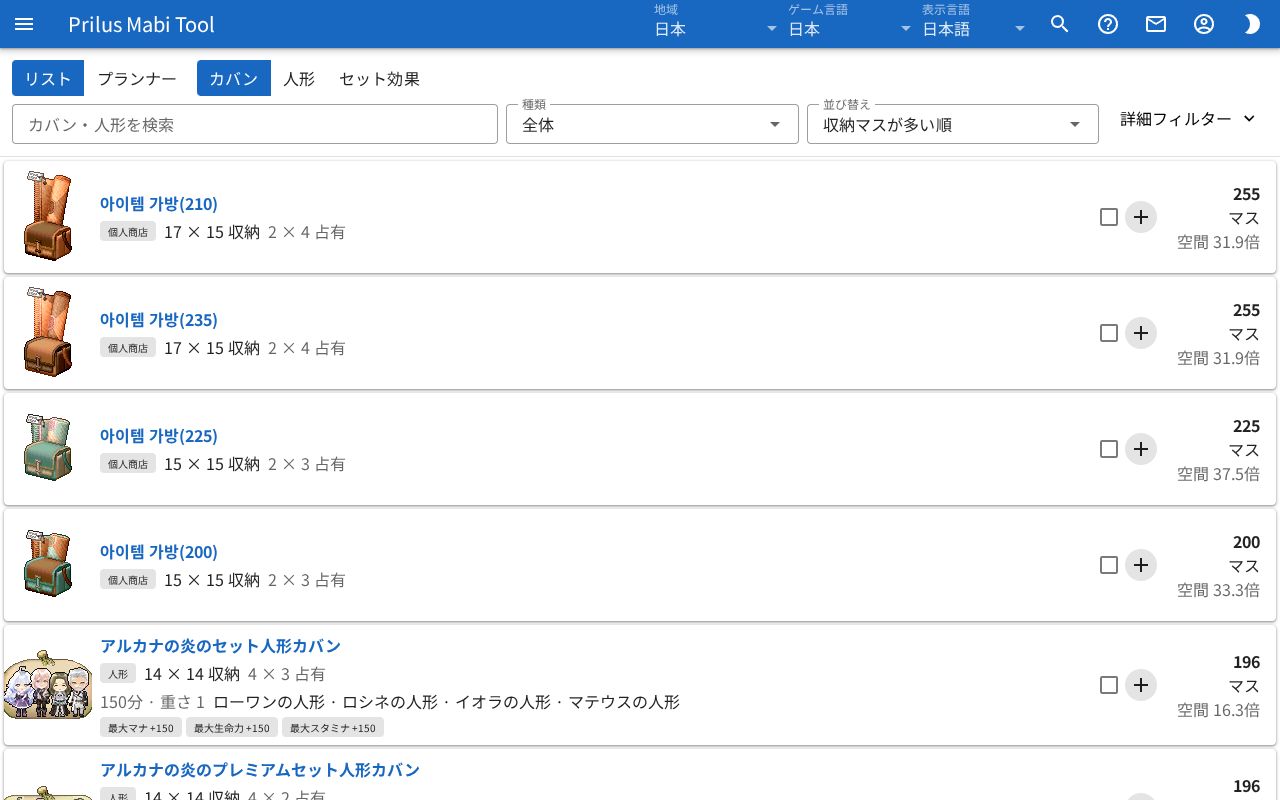Switch to the リスト tab
1280x800 pixels.
point(48,78)
